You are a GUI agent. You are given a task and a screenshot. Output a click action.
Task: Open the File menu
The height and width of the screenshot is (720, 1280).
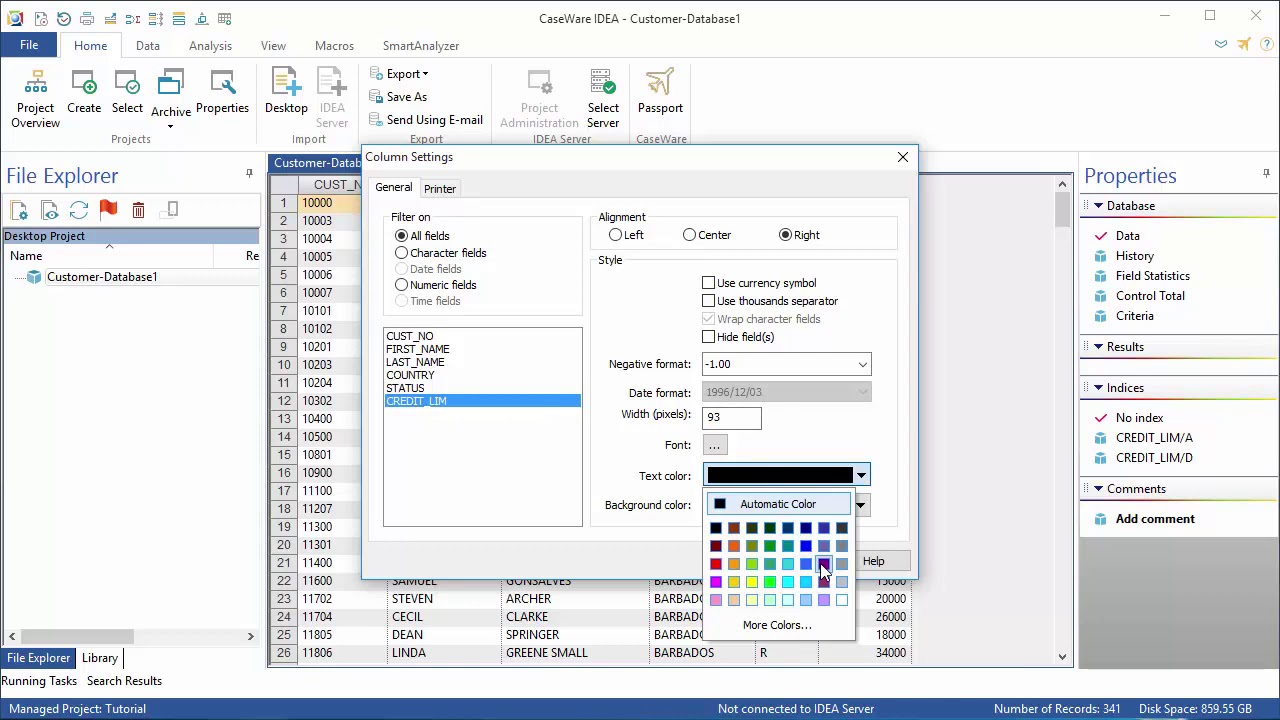tap(29, 45)
